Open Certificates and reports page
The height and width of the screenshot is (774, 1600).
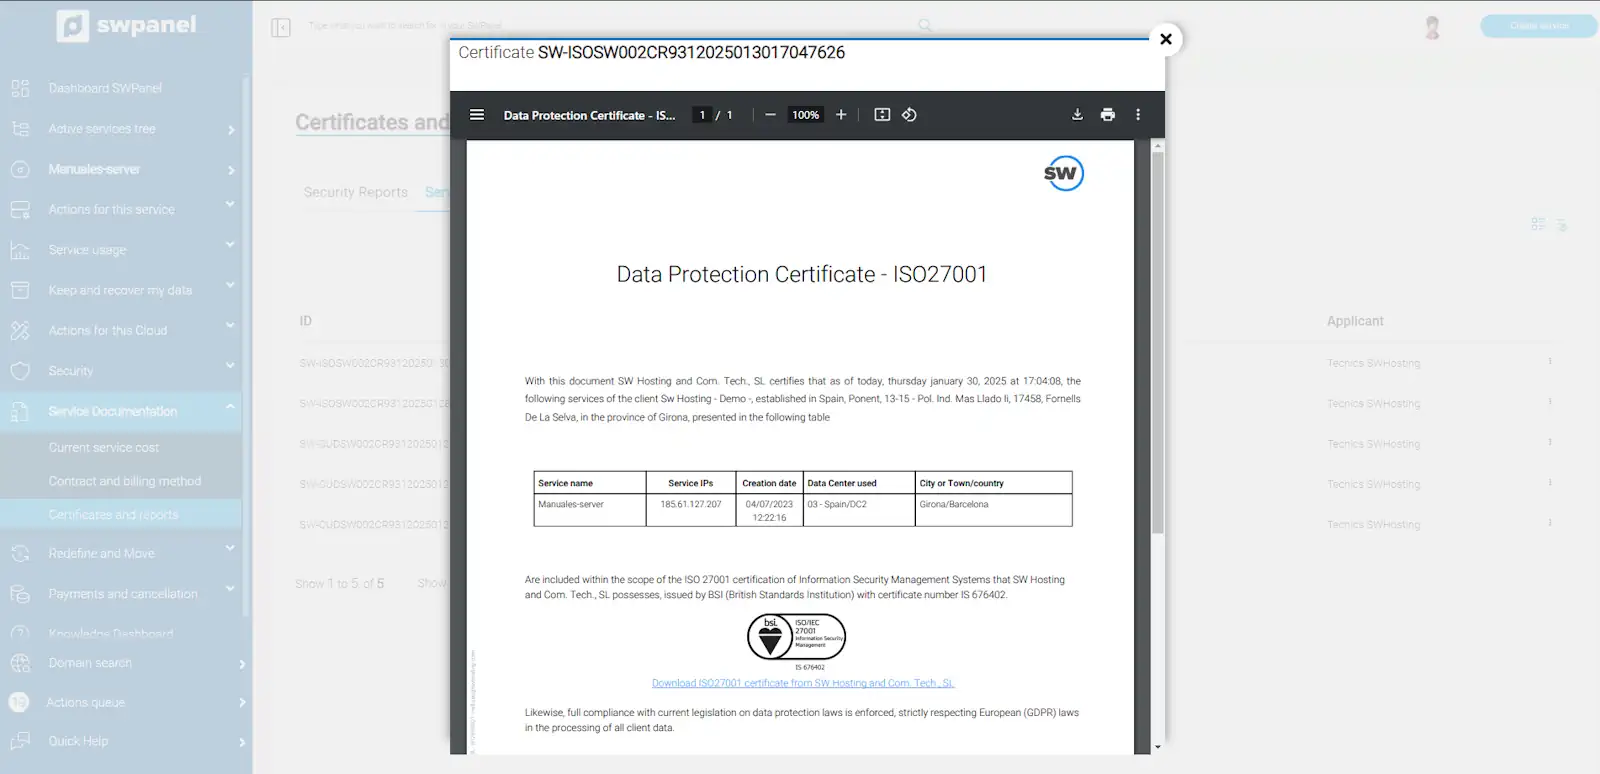click(113, 515)
